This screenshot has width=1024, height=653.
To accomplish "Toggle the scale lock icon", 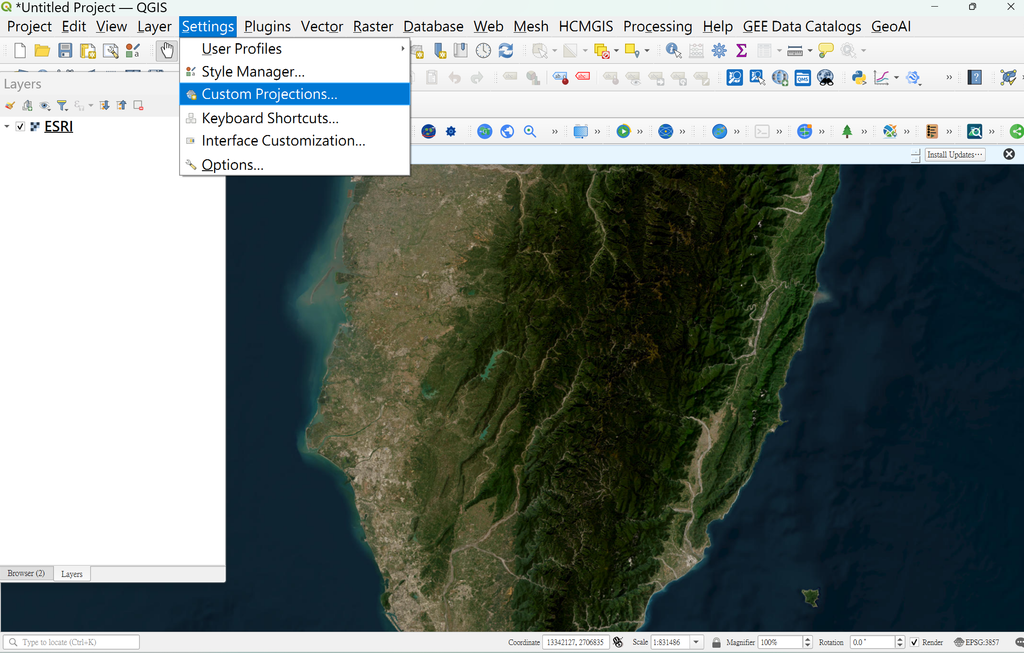I will pos(716,642).
